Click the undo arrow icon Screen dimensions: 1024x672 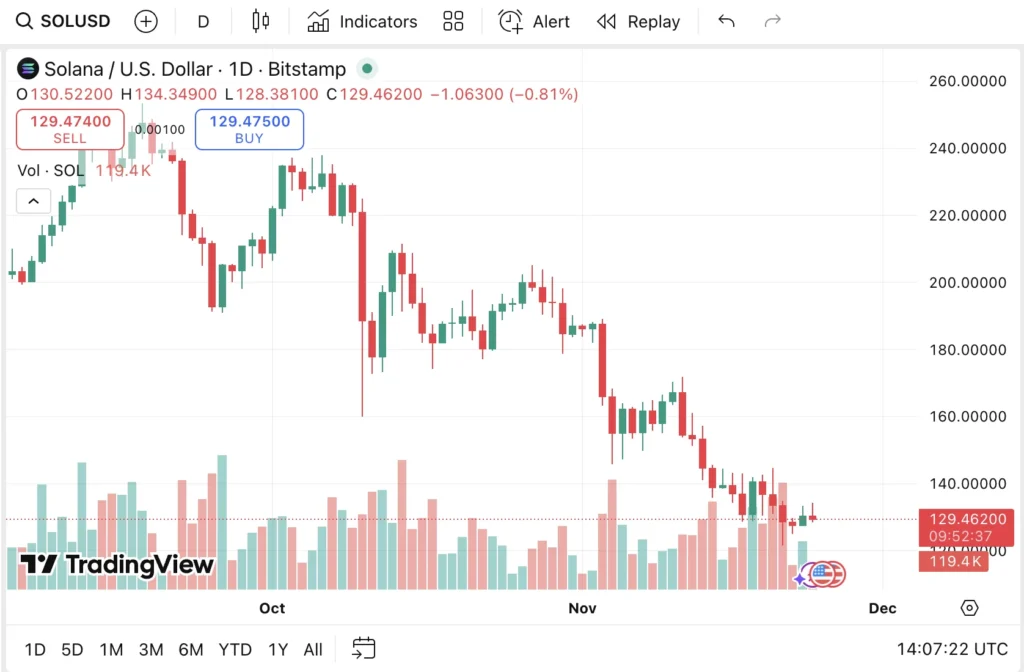pos(726,20)
